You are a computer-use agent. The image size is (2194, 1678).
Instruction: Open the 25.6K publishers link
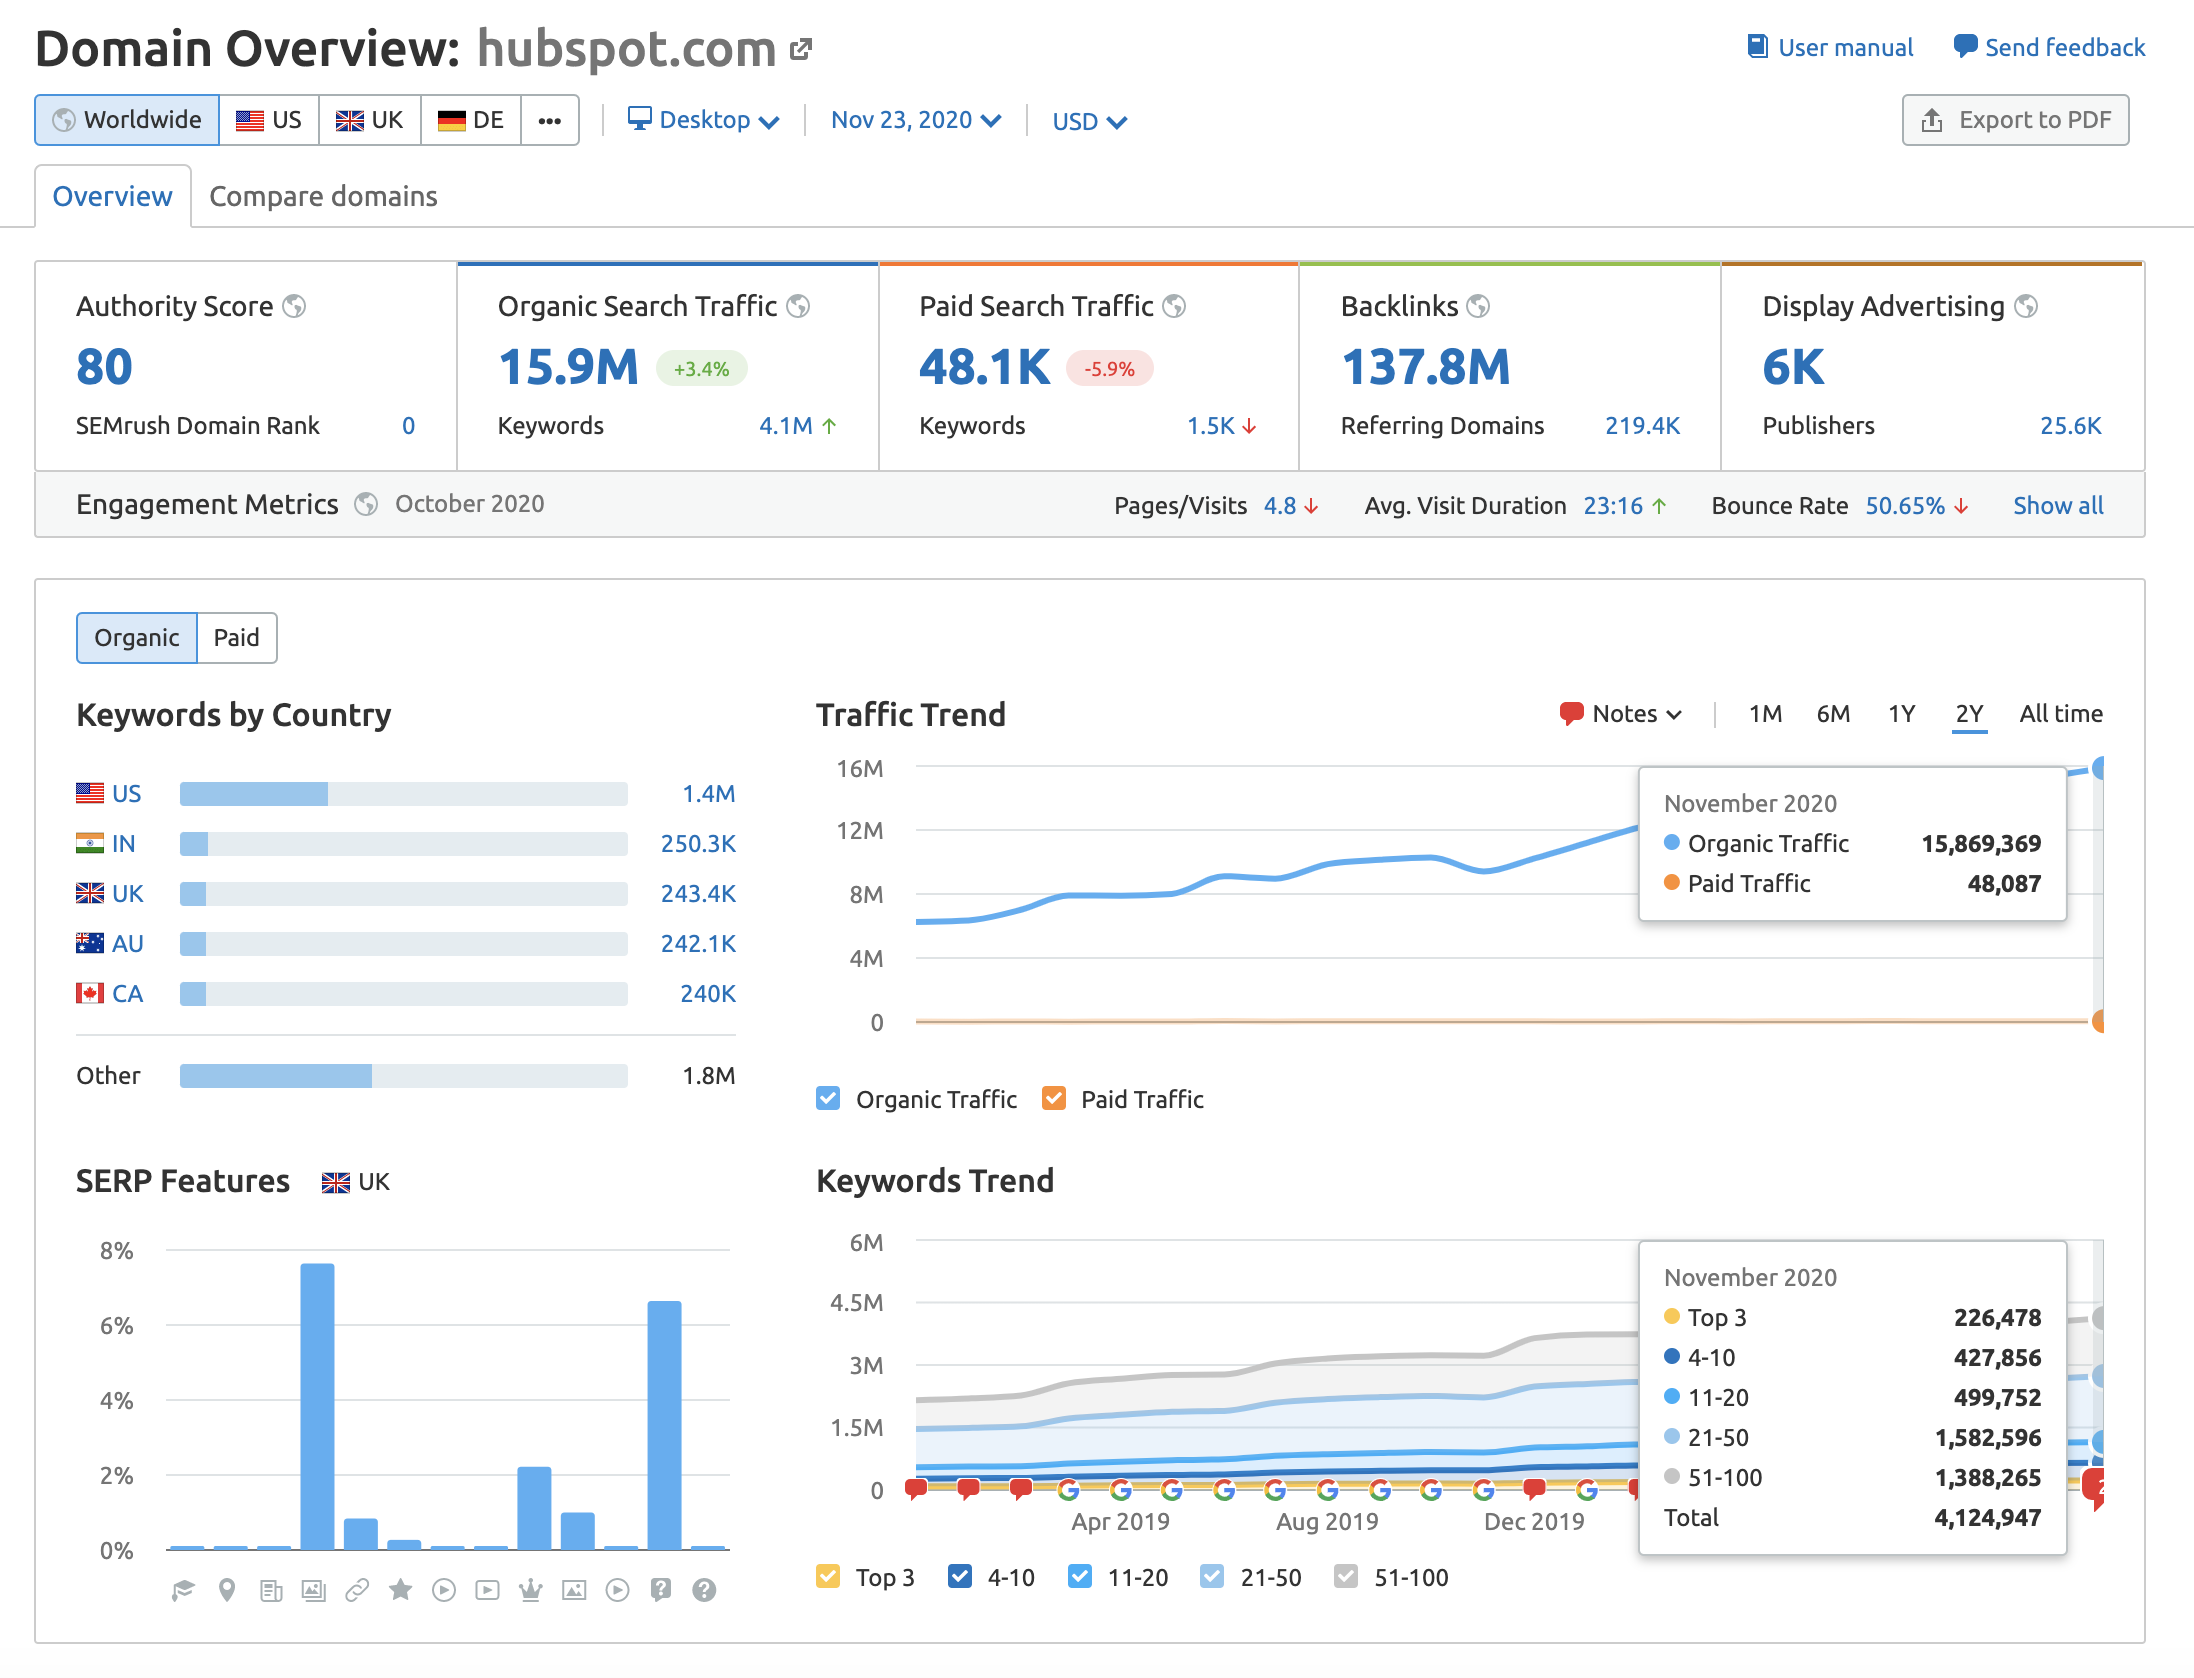[x=2070, y=426]
